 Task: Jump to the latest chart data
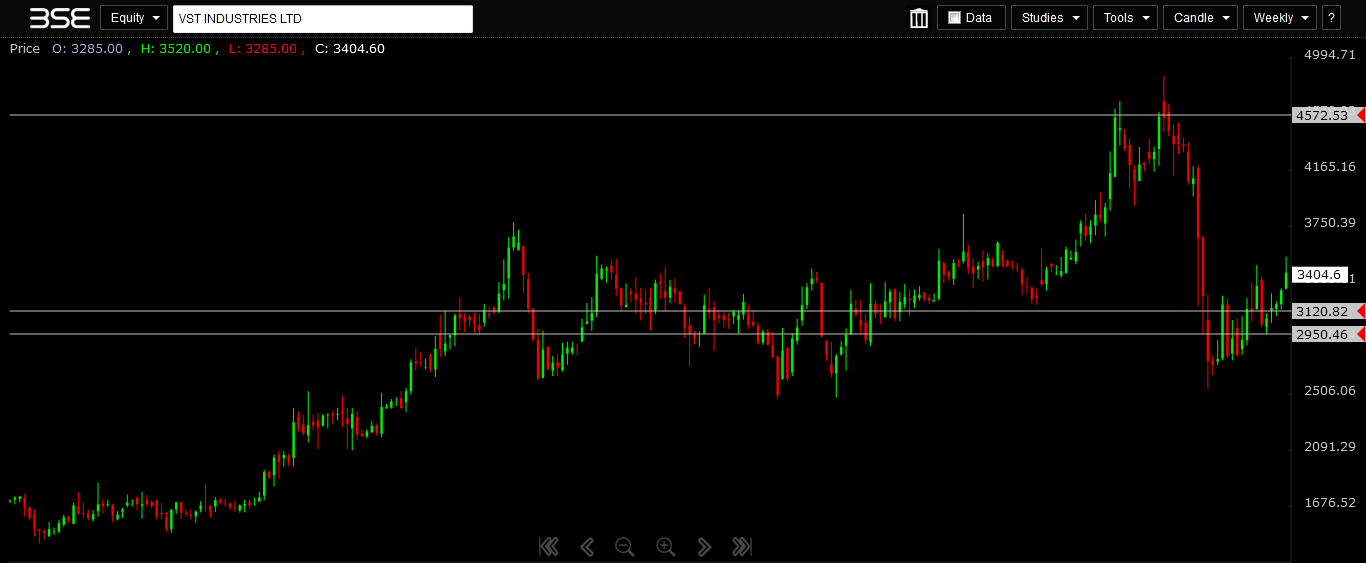tap(741, 546)
